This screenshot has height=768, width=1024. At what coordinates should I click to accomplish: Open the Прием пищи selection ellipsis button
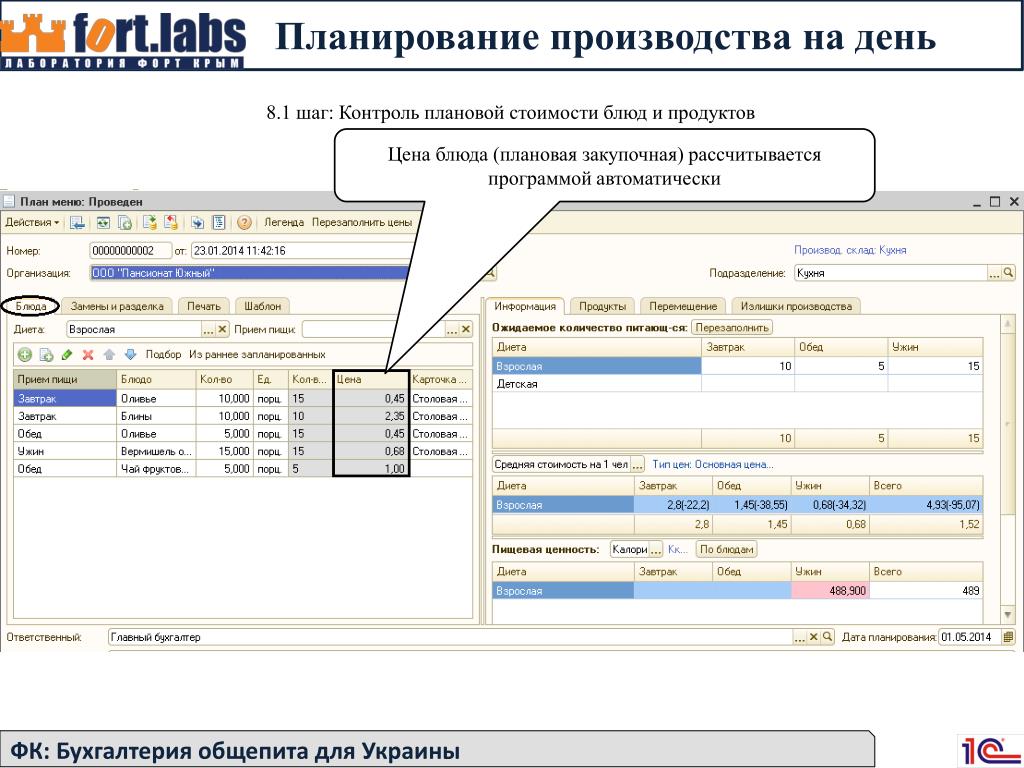tap(452, 330)
